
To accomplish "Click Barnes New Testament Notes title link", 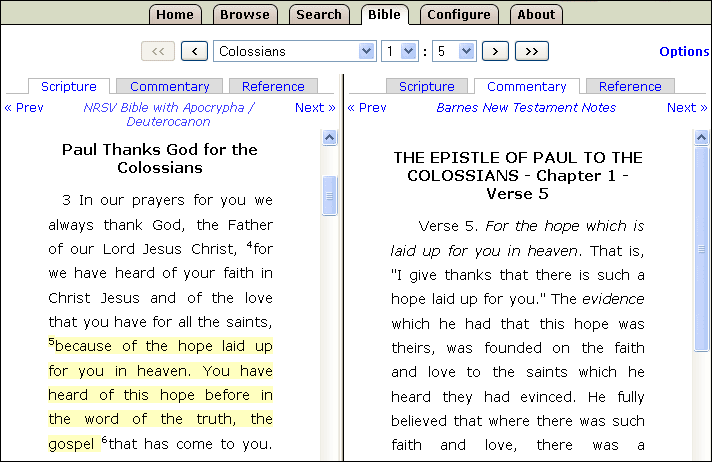I will [526, 108].
